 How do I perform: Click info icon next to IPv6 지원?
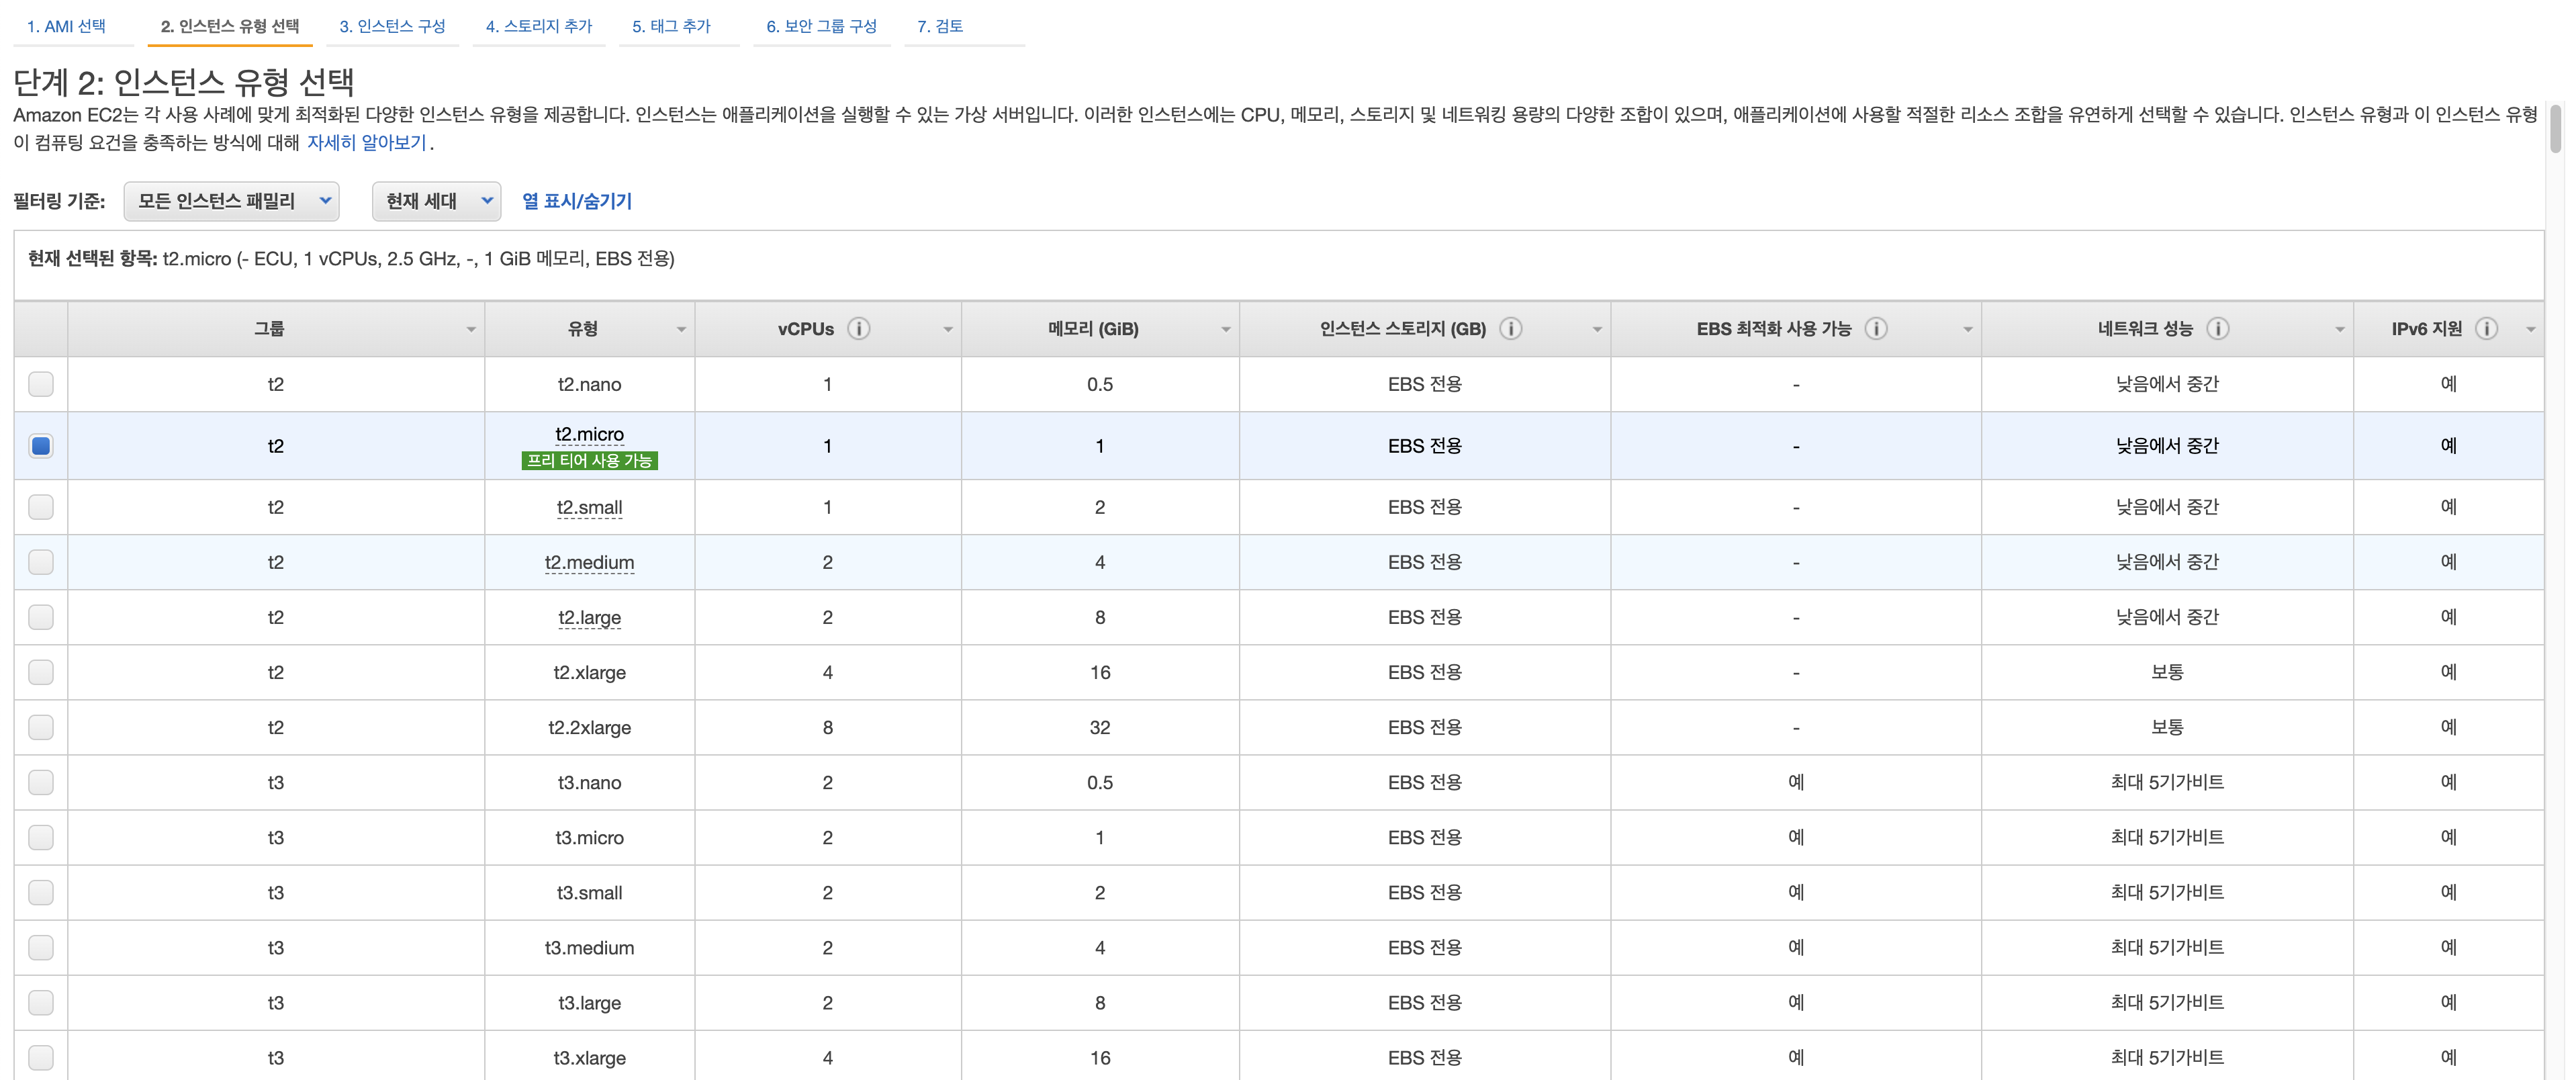[2486, 329]
